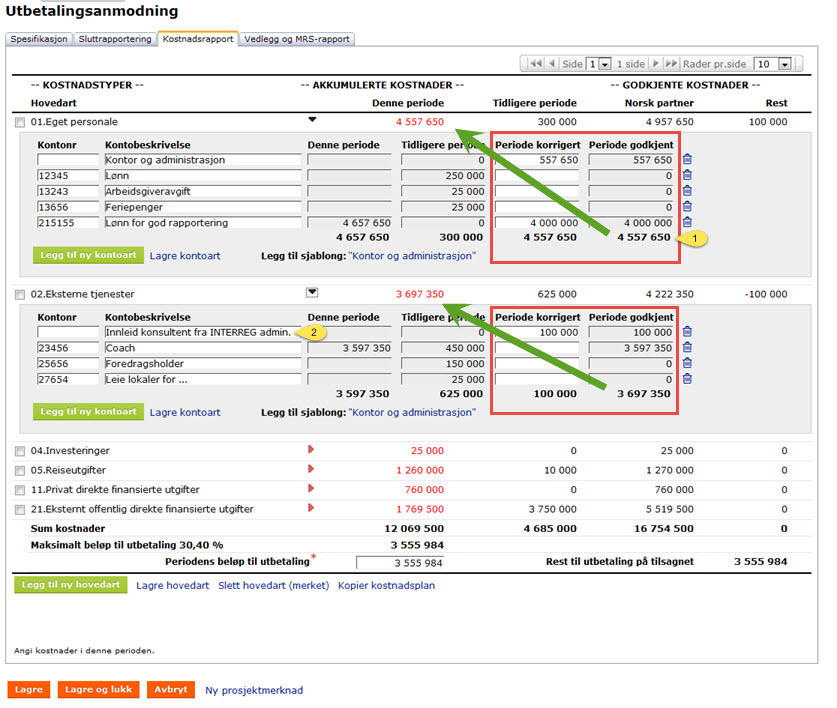Click Lagre kontoart under Eget personale
Viewport: 837px width, 708px height.
point(185,256)
